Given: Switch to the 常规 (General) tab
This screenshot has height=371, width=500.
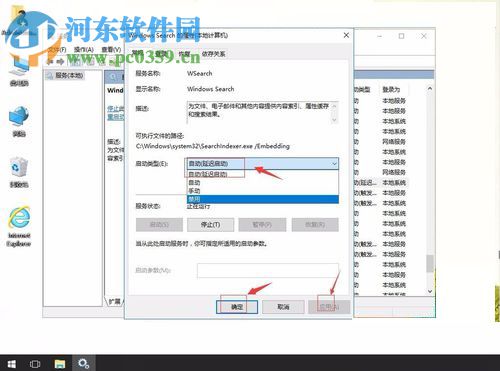Looking at the screenshot, I should [x=137, y=53].
